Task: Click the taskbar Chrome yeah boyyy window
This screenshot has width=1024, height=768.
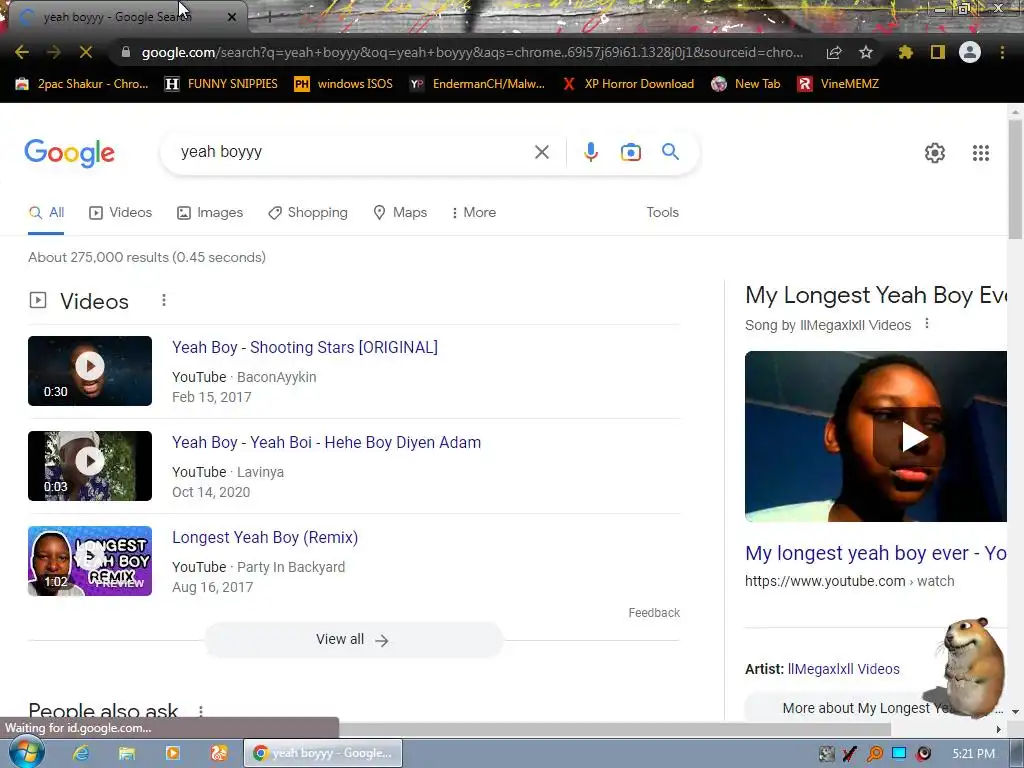Action: click(323, 753)
